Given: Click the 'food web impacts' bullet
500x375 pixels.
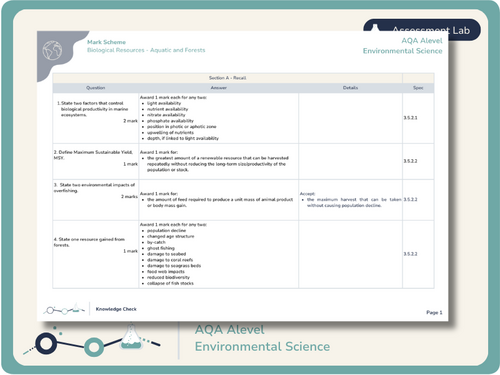Looking at the screenshot, I should [x=166, y=272].
